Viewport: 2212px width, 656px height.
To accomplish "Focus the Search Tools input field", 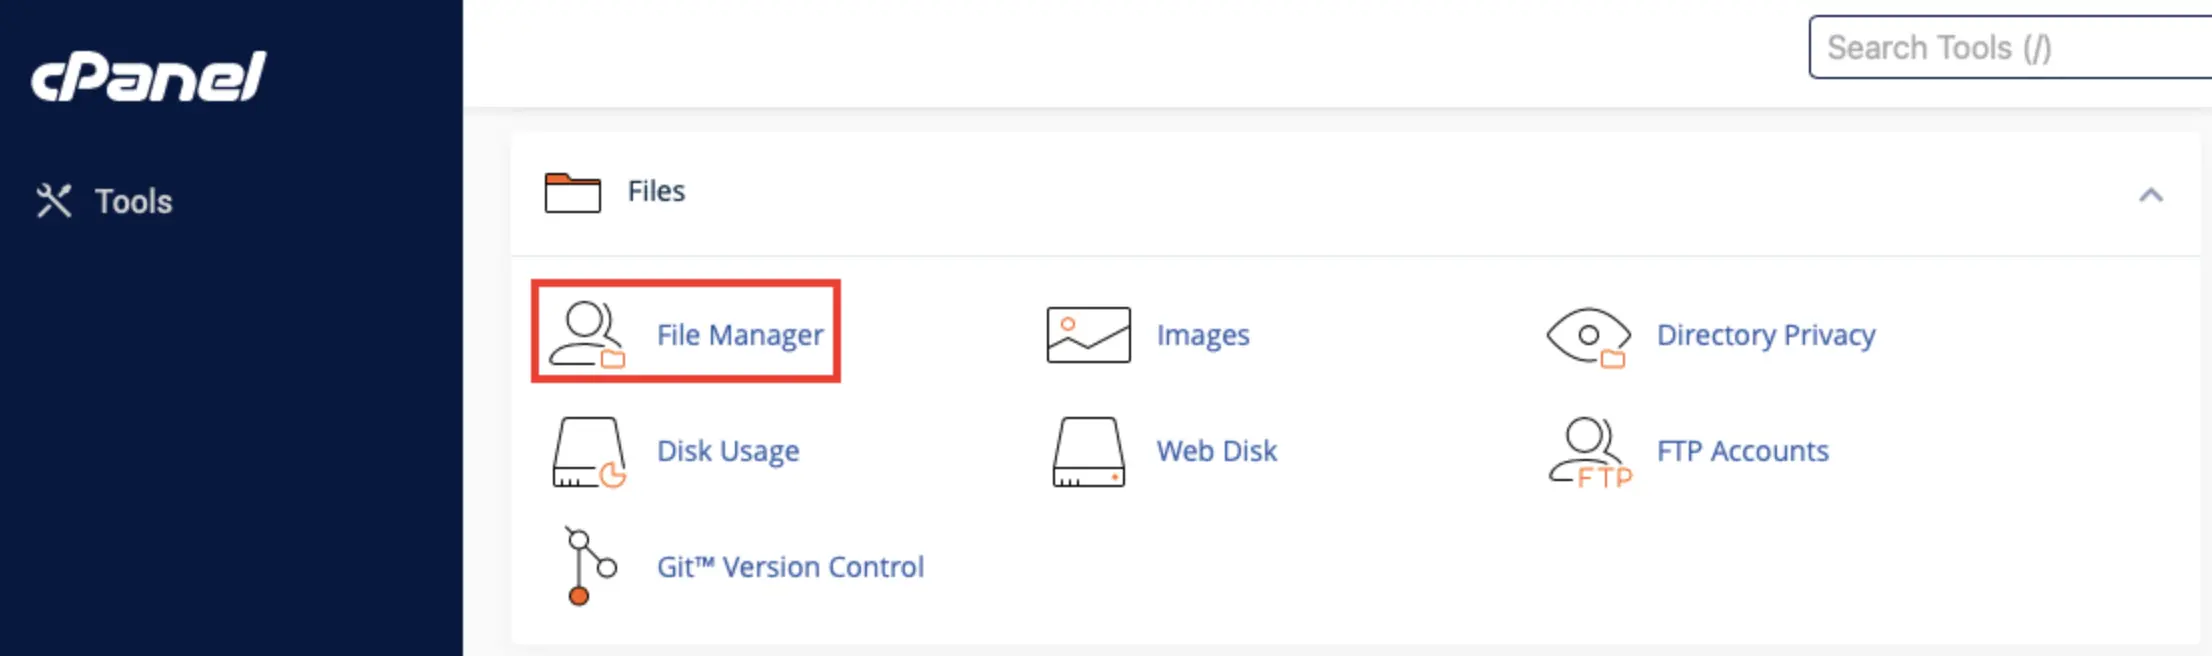I will (2010, 47).
